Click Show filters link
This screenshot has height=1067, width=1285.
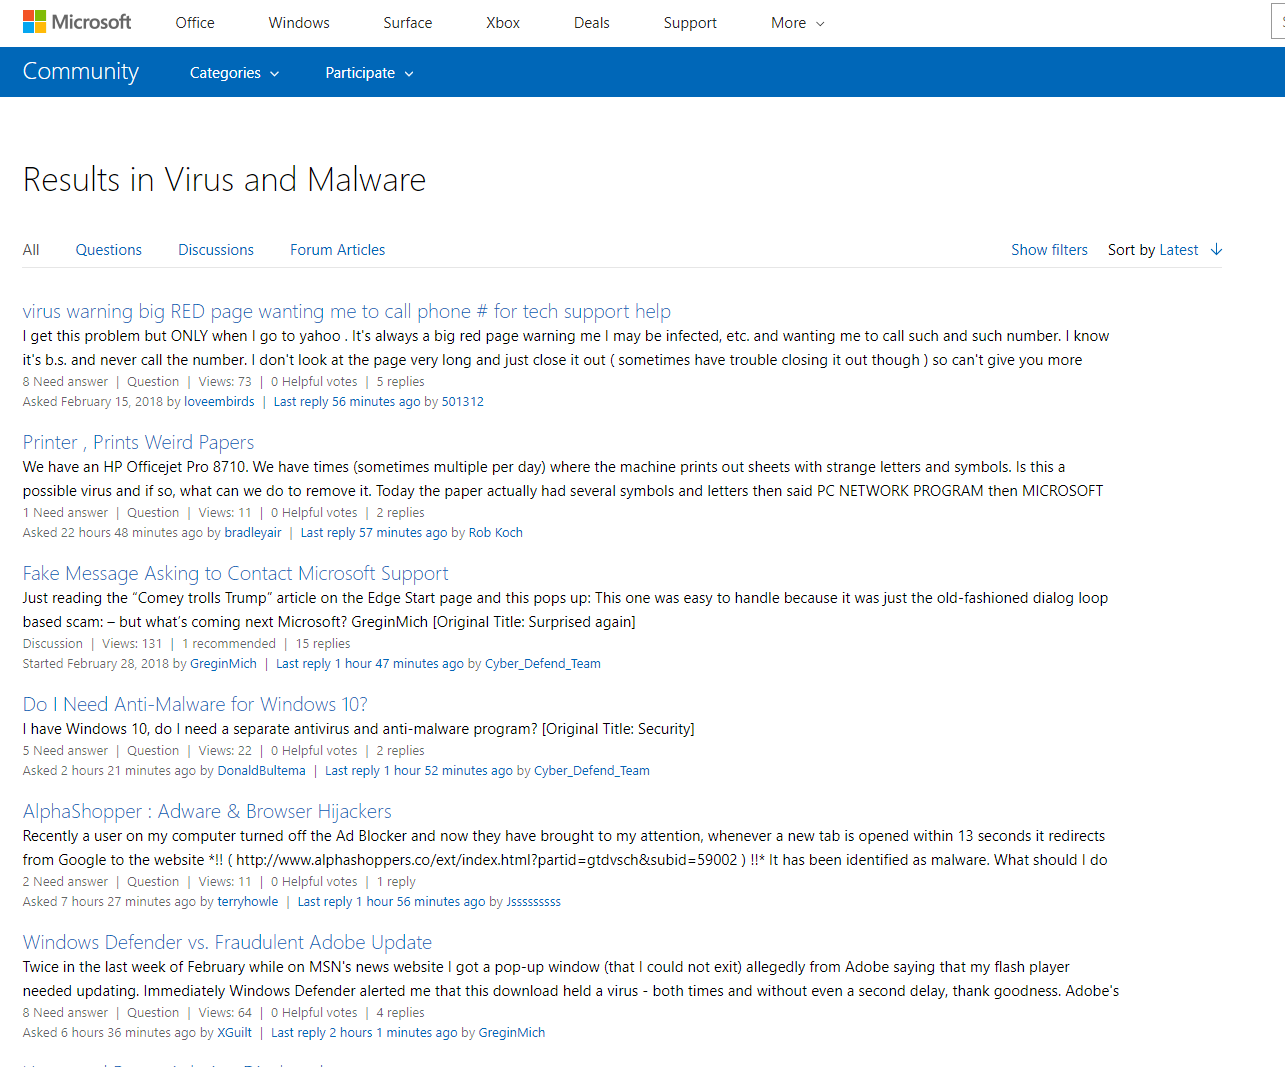[x=1049, y=250]
